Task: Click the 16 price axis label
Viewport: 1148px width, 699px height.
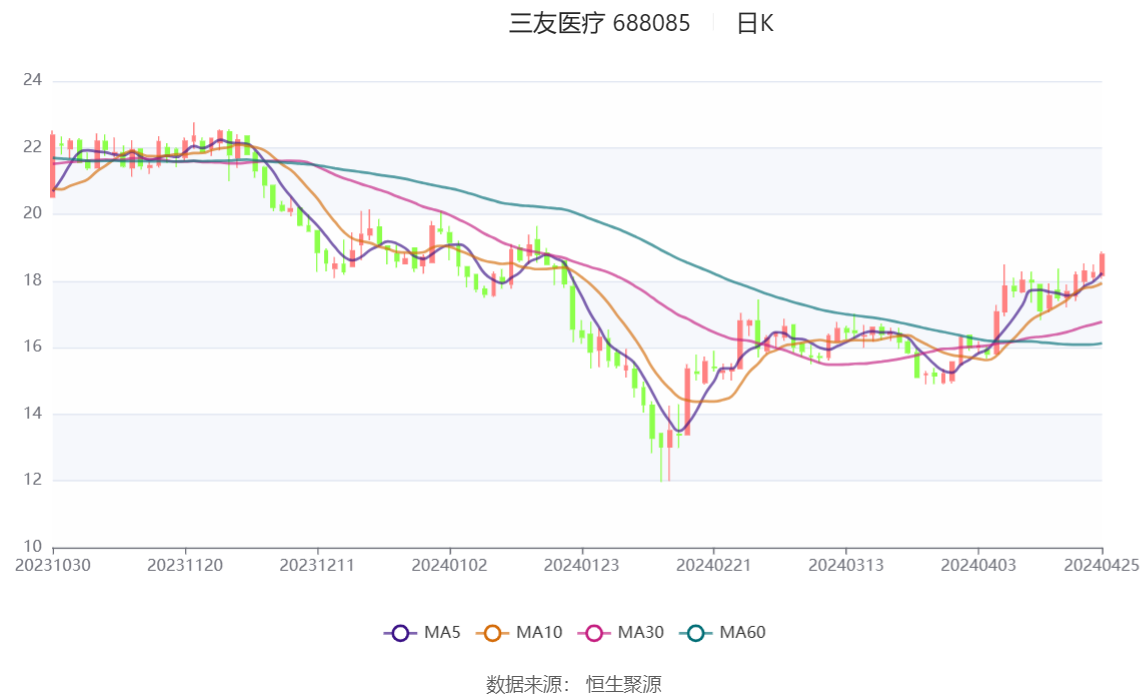Action: (x=32, y=346)
